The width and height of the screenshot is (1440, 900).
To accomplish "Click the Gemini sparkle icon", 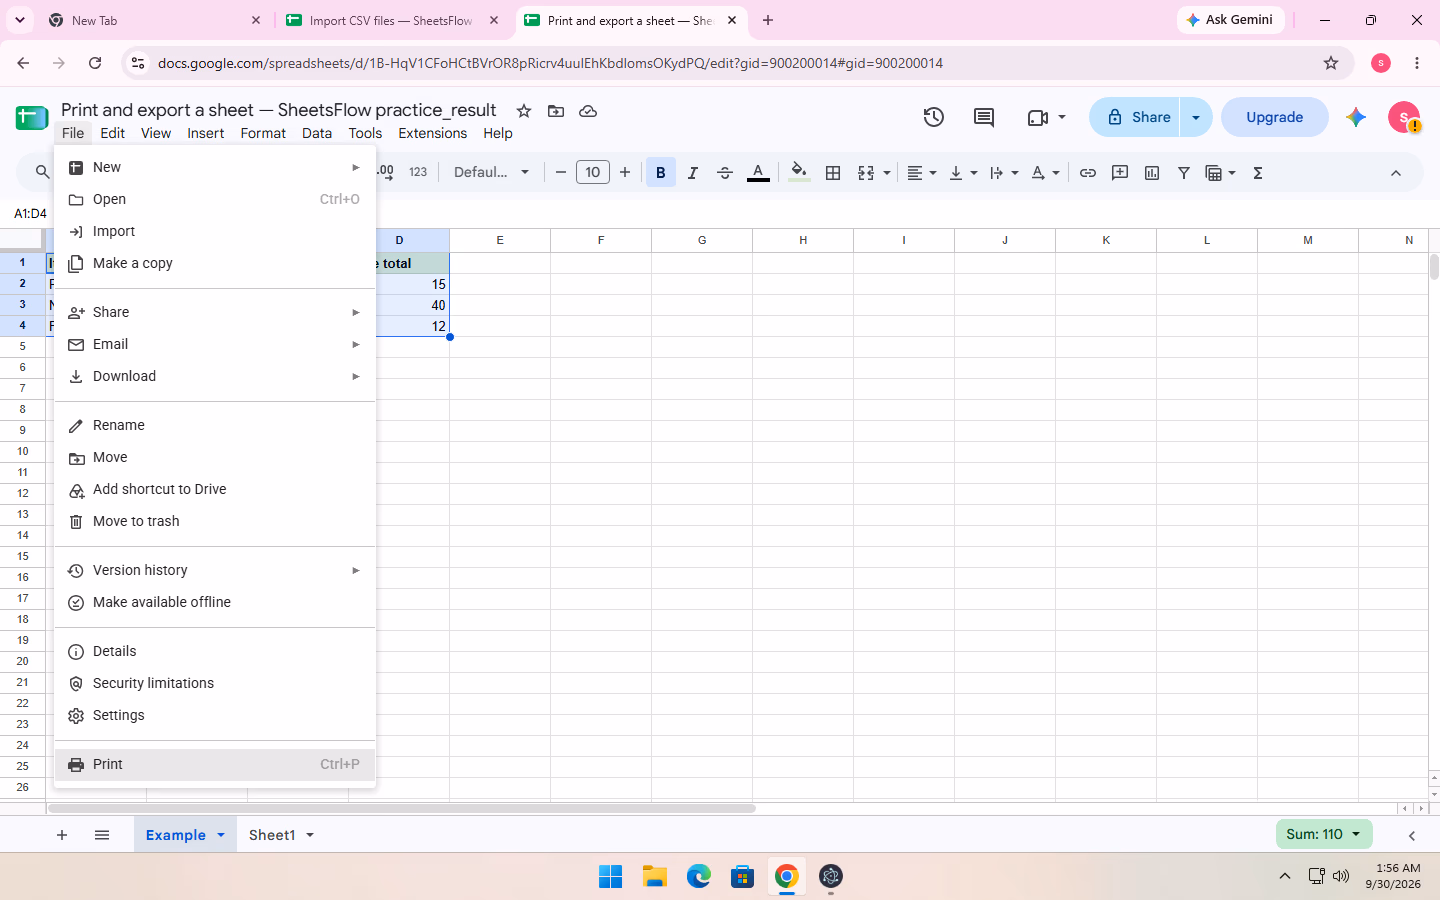I will [1356, 117].
